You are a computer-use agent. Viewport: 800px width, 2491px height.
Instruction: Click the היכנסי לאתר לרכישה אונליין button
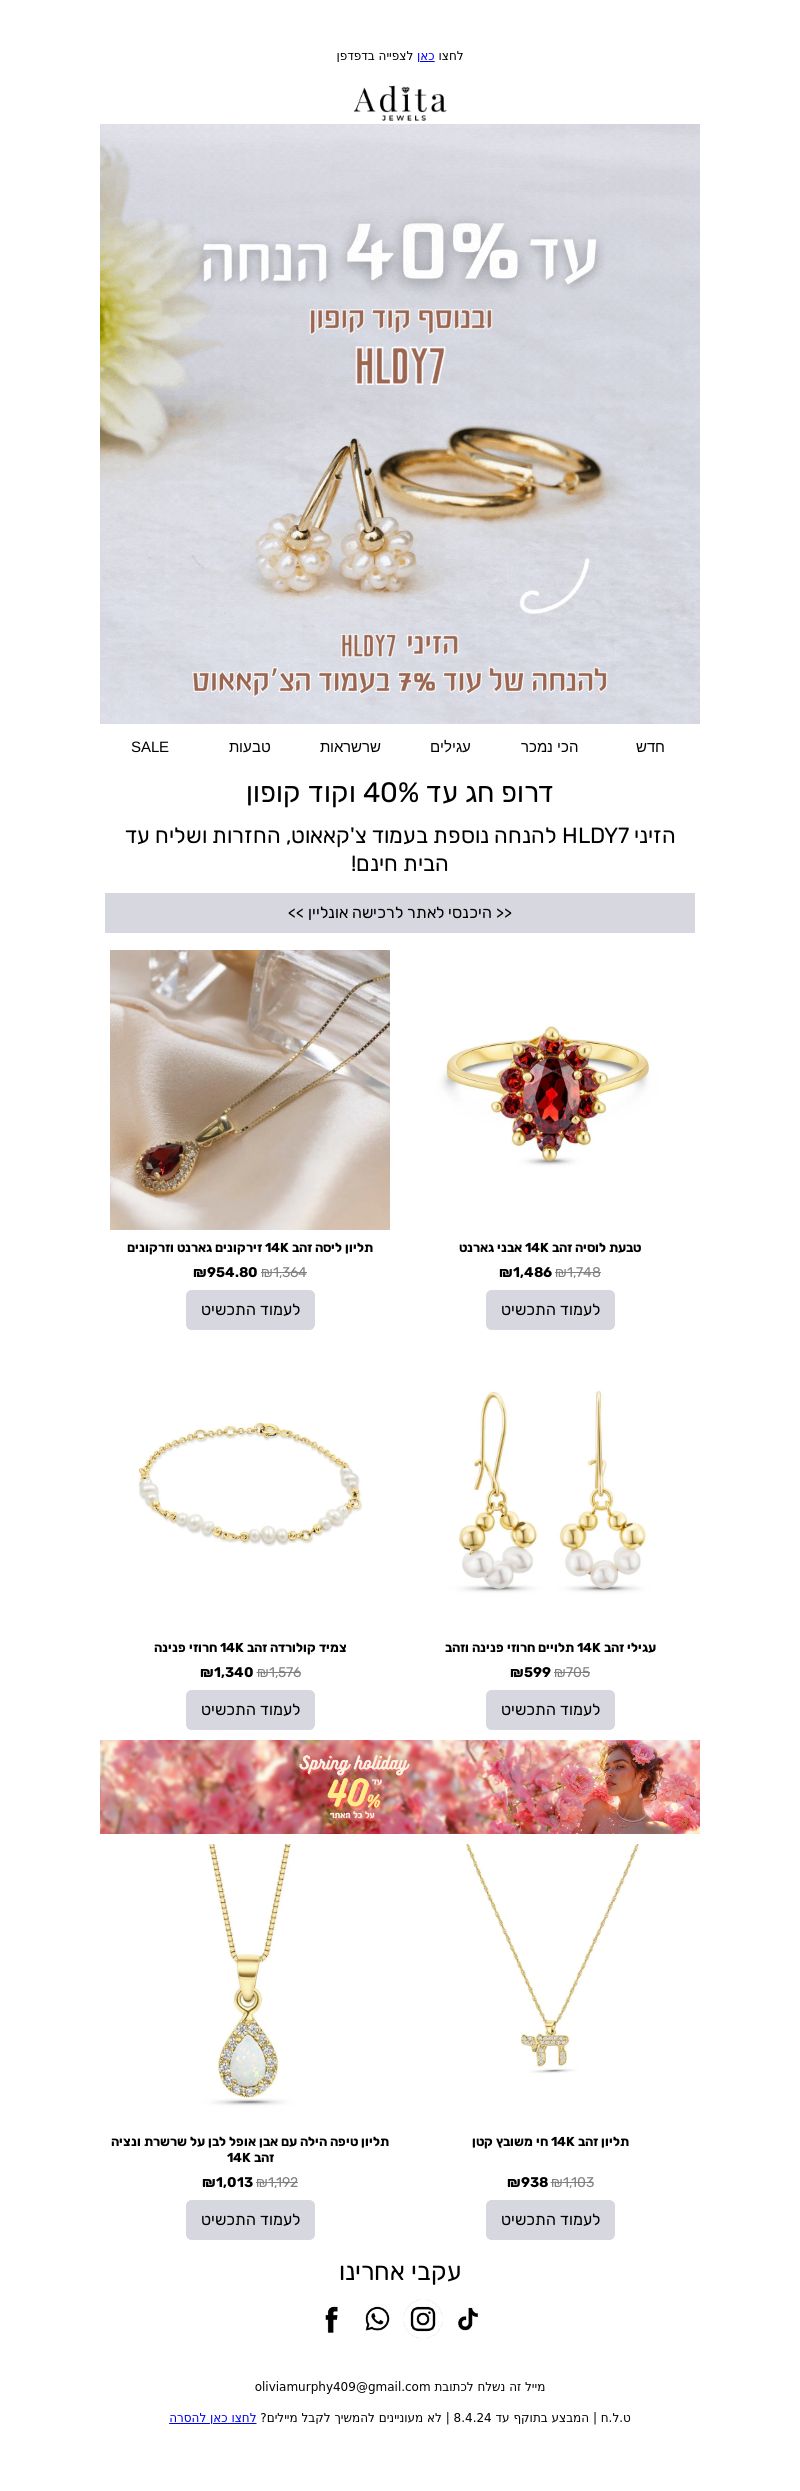pos(400,913)
